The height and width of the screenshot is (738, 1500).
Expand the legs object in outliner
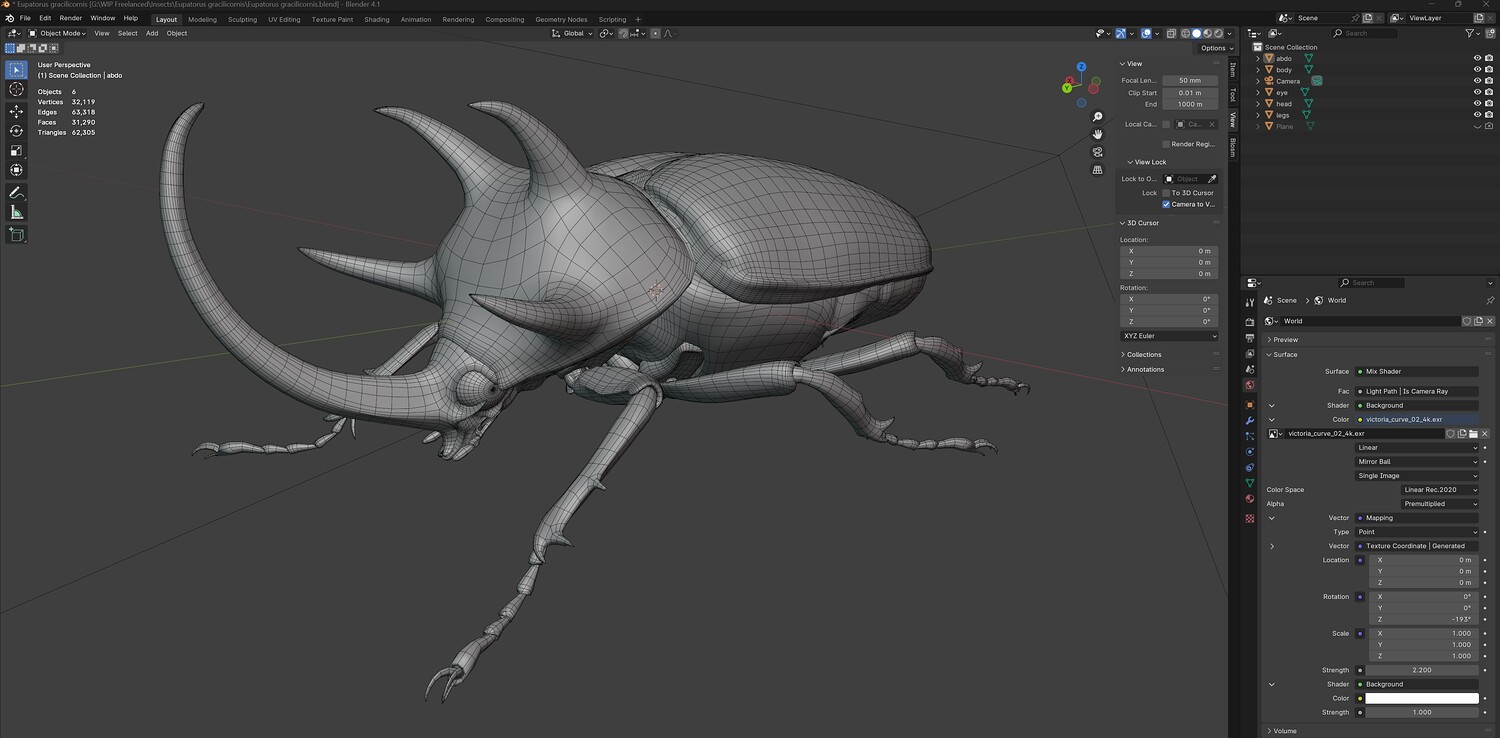click(x=1258, y=115)
